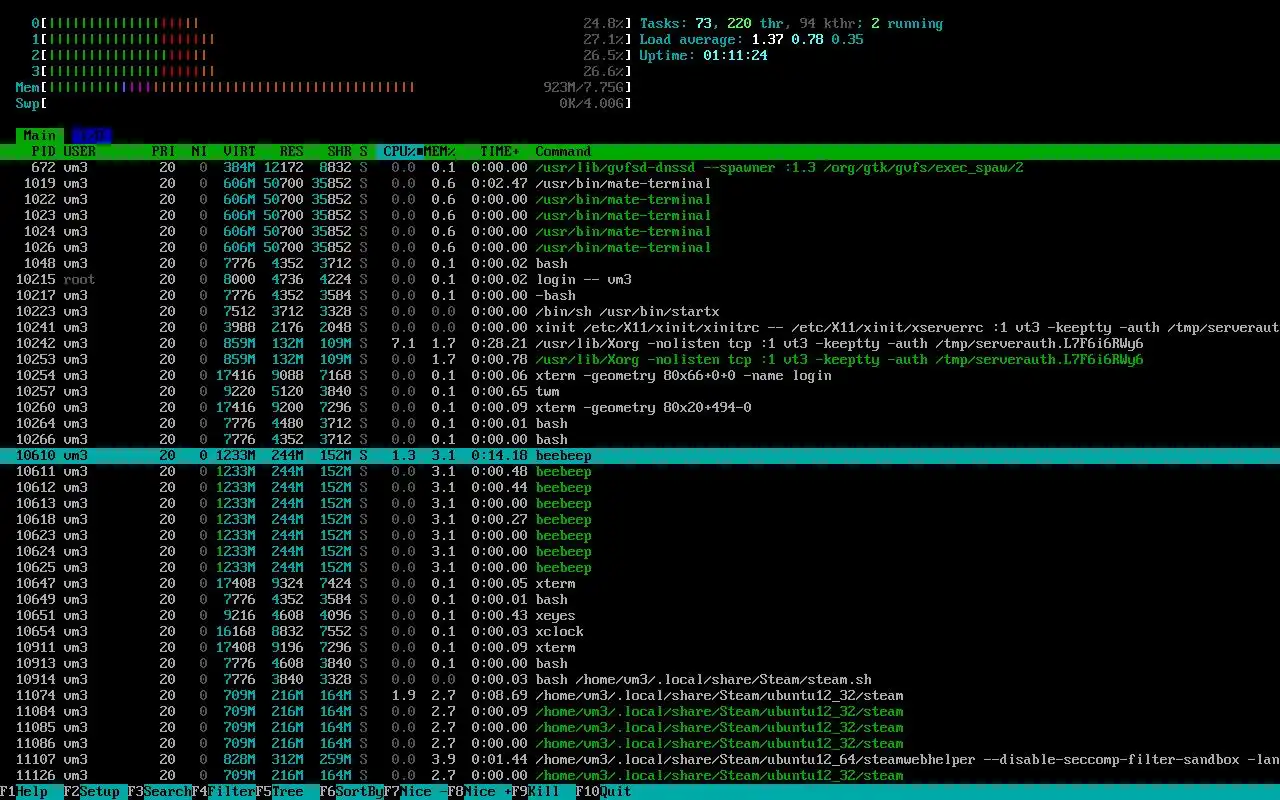Sort by the MEM% column header
This screenshot has height=800, width=1280.
point(440,151)
